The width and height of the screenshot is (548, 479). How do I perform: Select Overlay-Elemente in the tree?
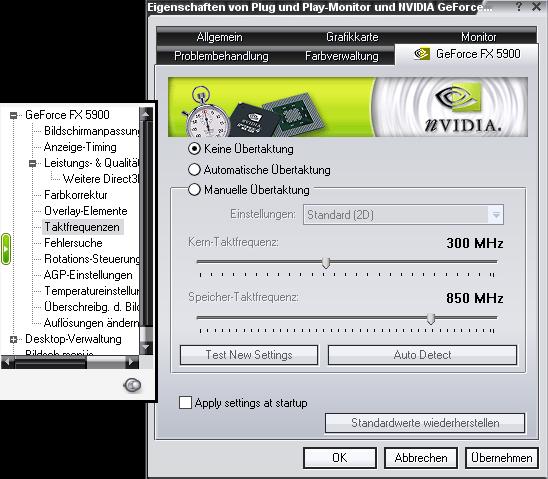pyautogui.click(x=86, y=211)
